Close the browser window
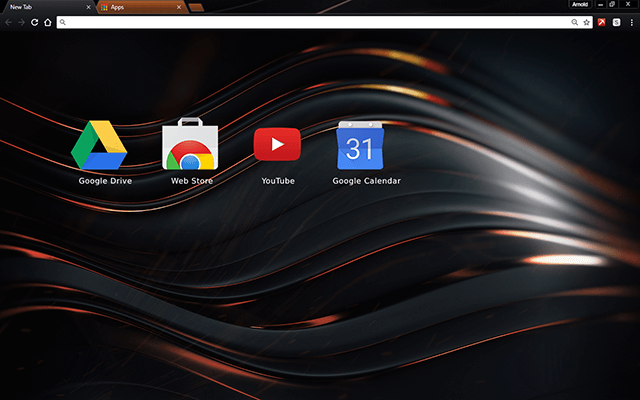640x400 pixels. click(628, 4)
